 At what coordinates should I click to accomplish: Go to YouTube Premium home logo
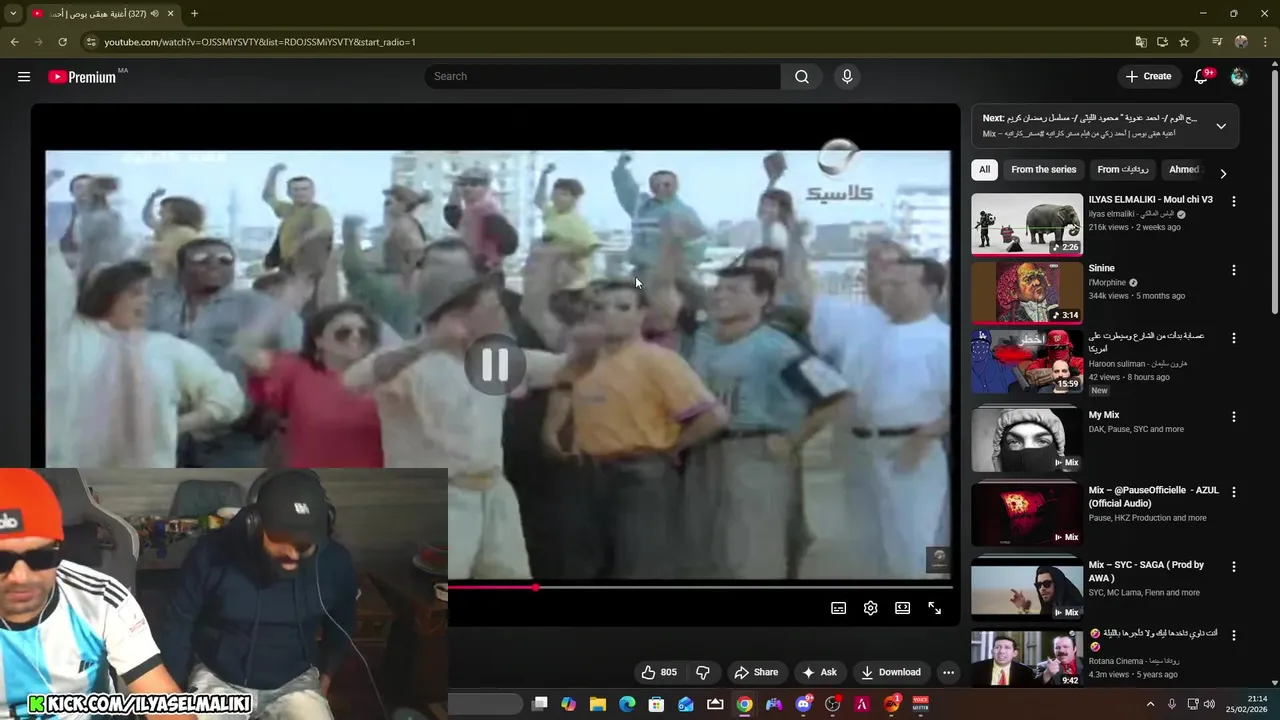pyautogui.click(x=82, y=77)
